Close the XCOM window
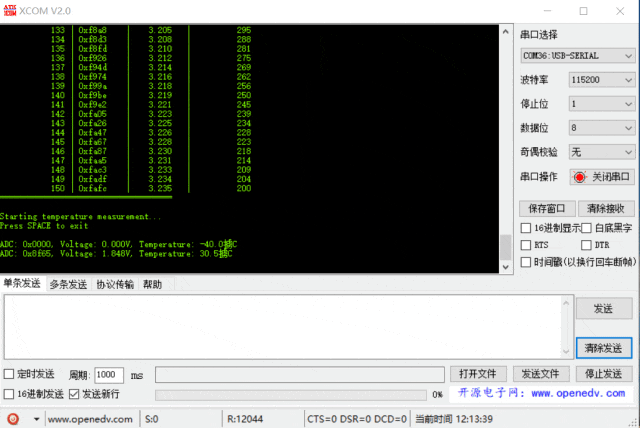Screen dimensions: 640x428 click(620, 11)
